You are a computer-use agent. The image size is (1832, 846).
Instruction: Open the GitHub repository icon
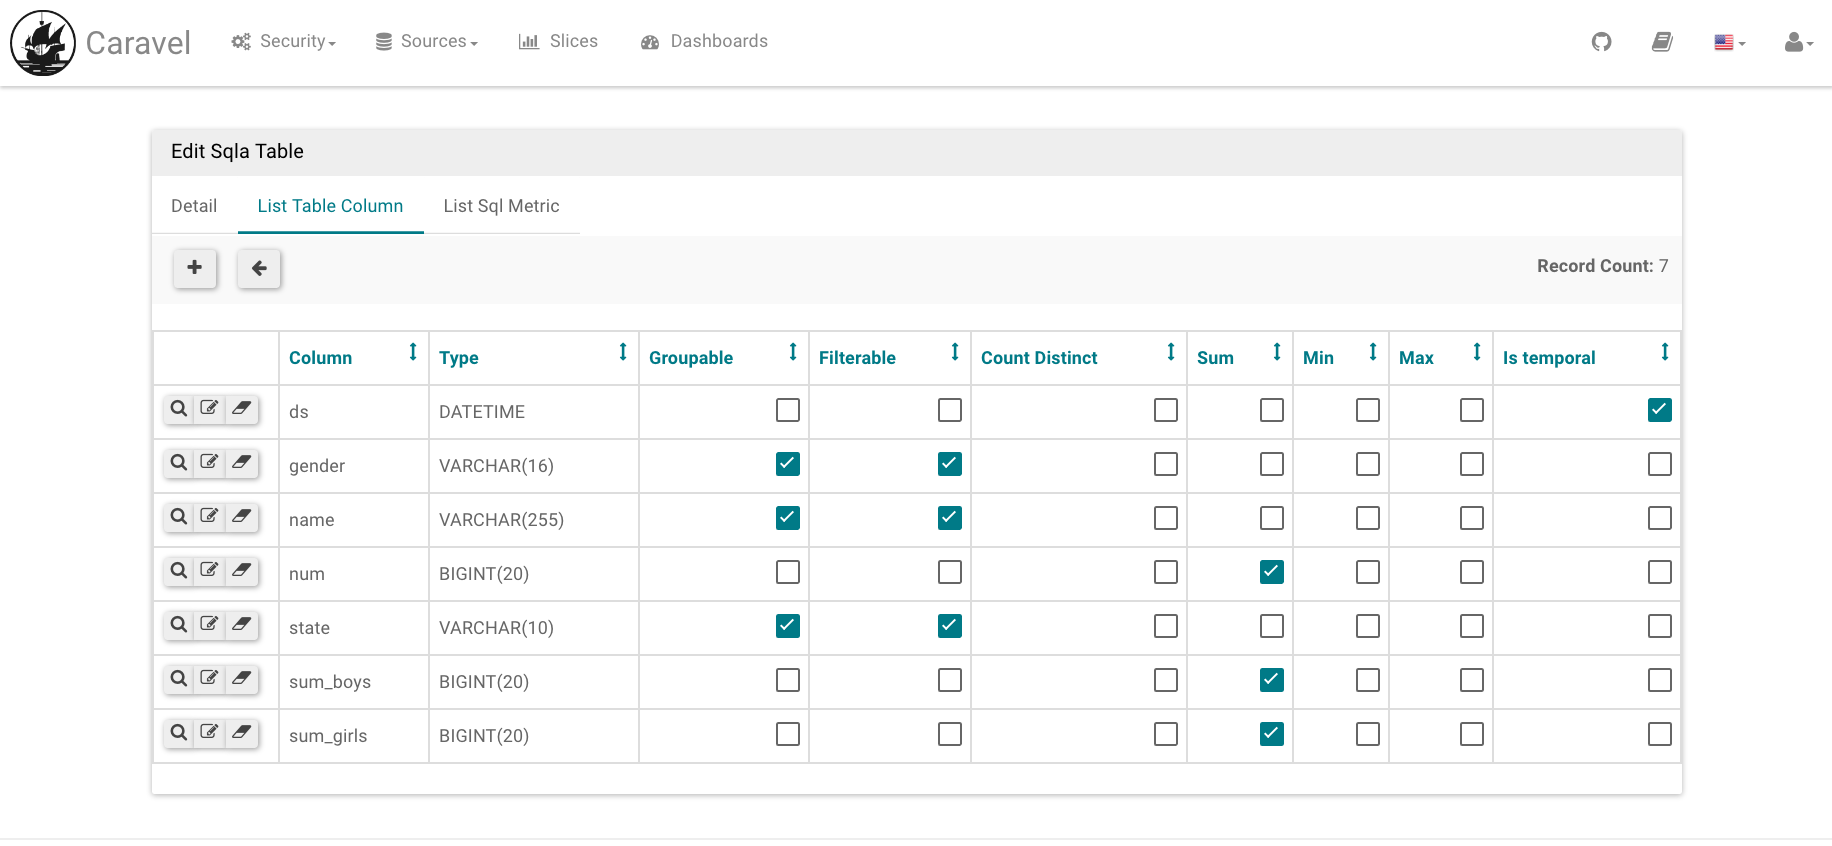click(1601, 42)
